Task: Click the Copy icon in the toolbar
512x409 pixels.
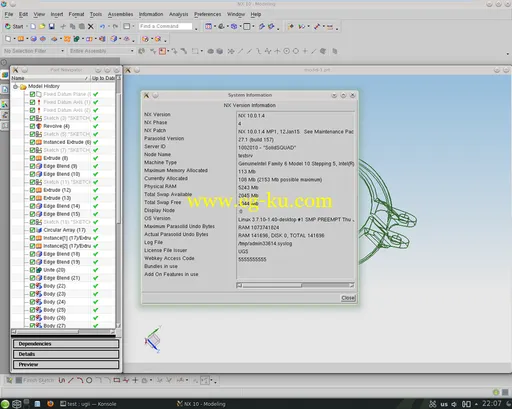Action: point(72,26)
